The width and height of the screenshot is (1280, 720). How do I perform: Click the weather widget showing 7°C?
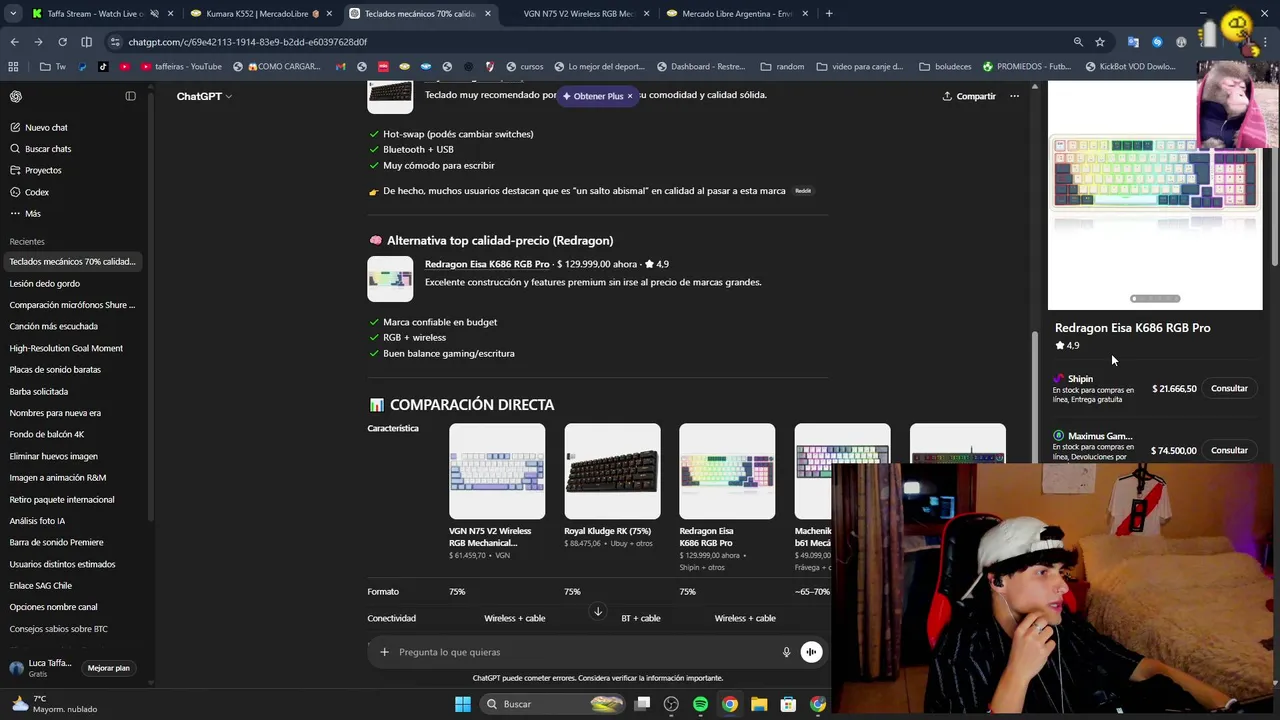tap(55, 704)
